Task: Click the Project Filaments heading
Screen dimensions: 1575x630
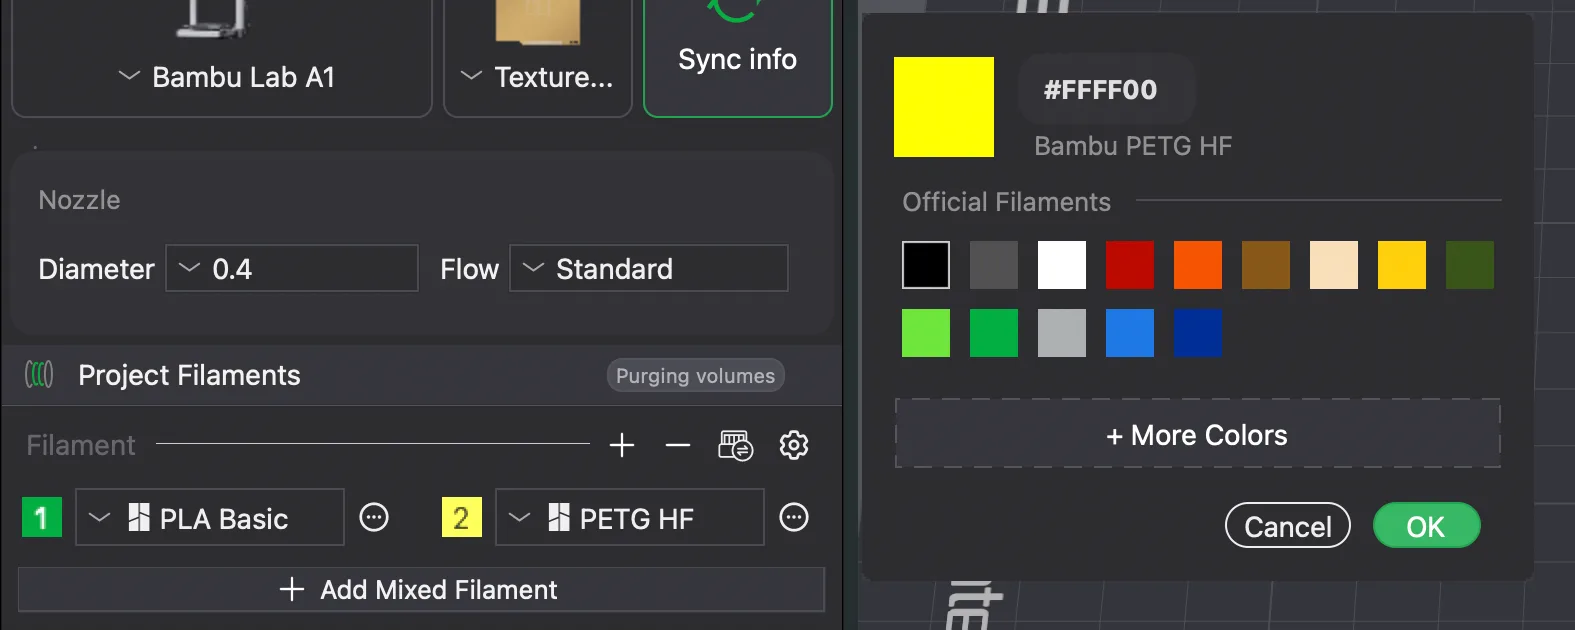Action: [x=189, y=375]
